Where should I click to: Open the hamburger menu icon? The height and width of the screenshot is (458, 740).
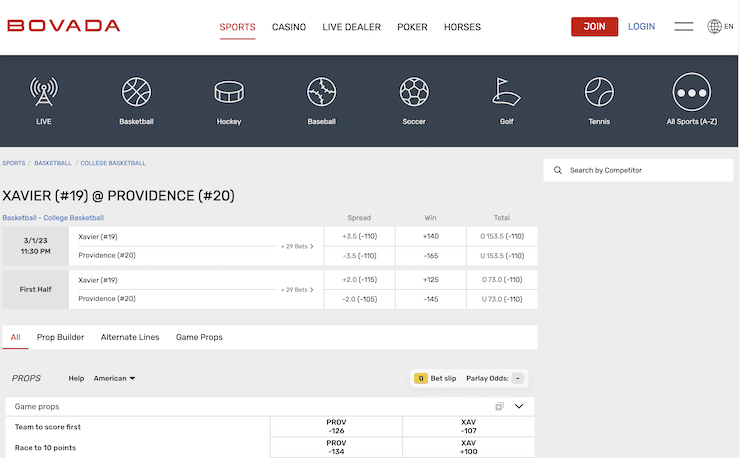point(684,27)
